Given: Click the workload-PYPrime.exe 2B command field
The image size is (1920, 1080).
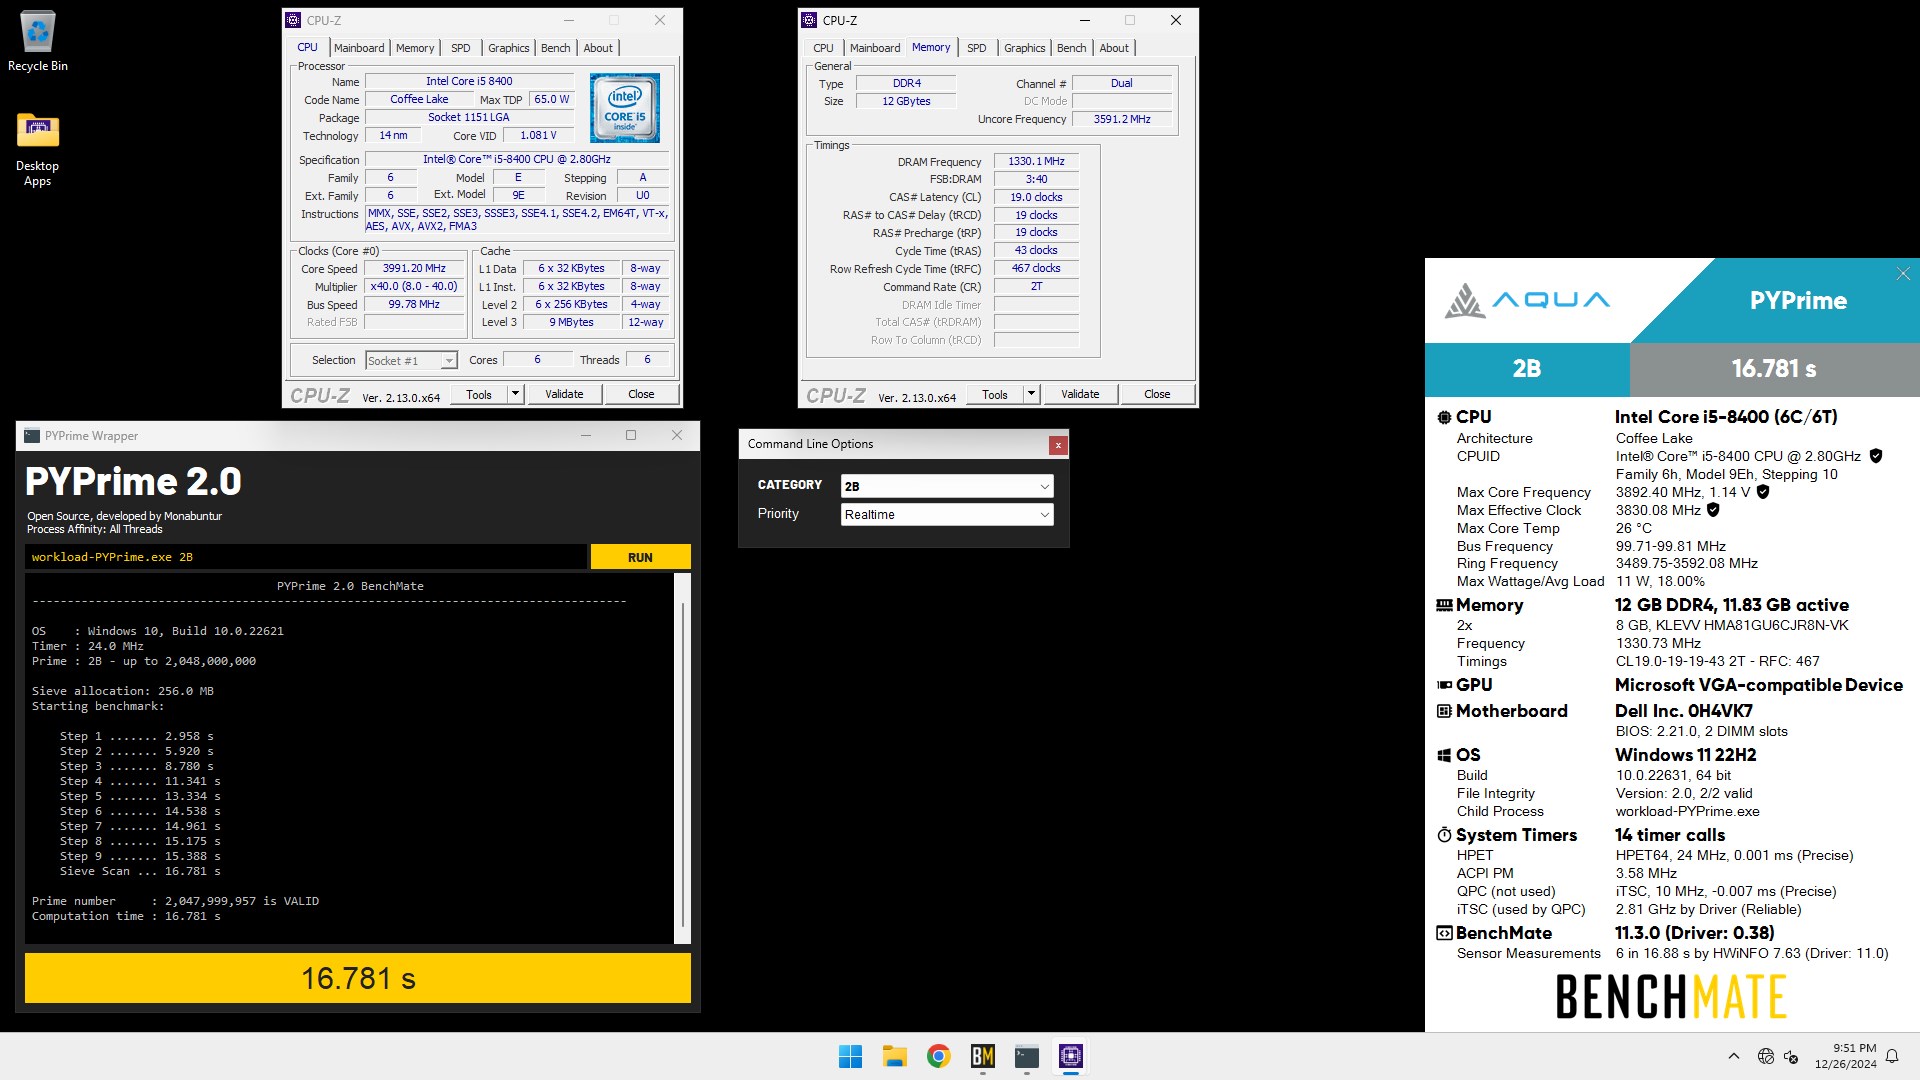Looking at the screenshot, I should pyautogui.click(x=306, y=557).
